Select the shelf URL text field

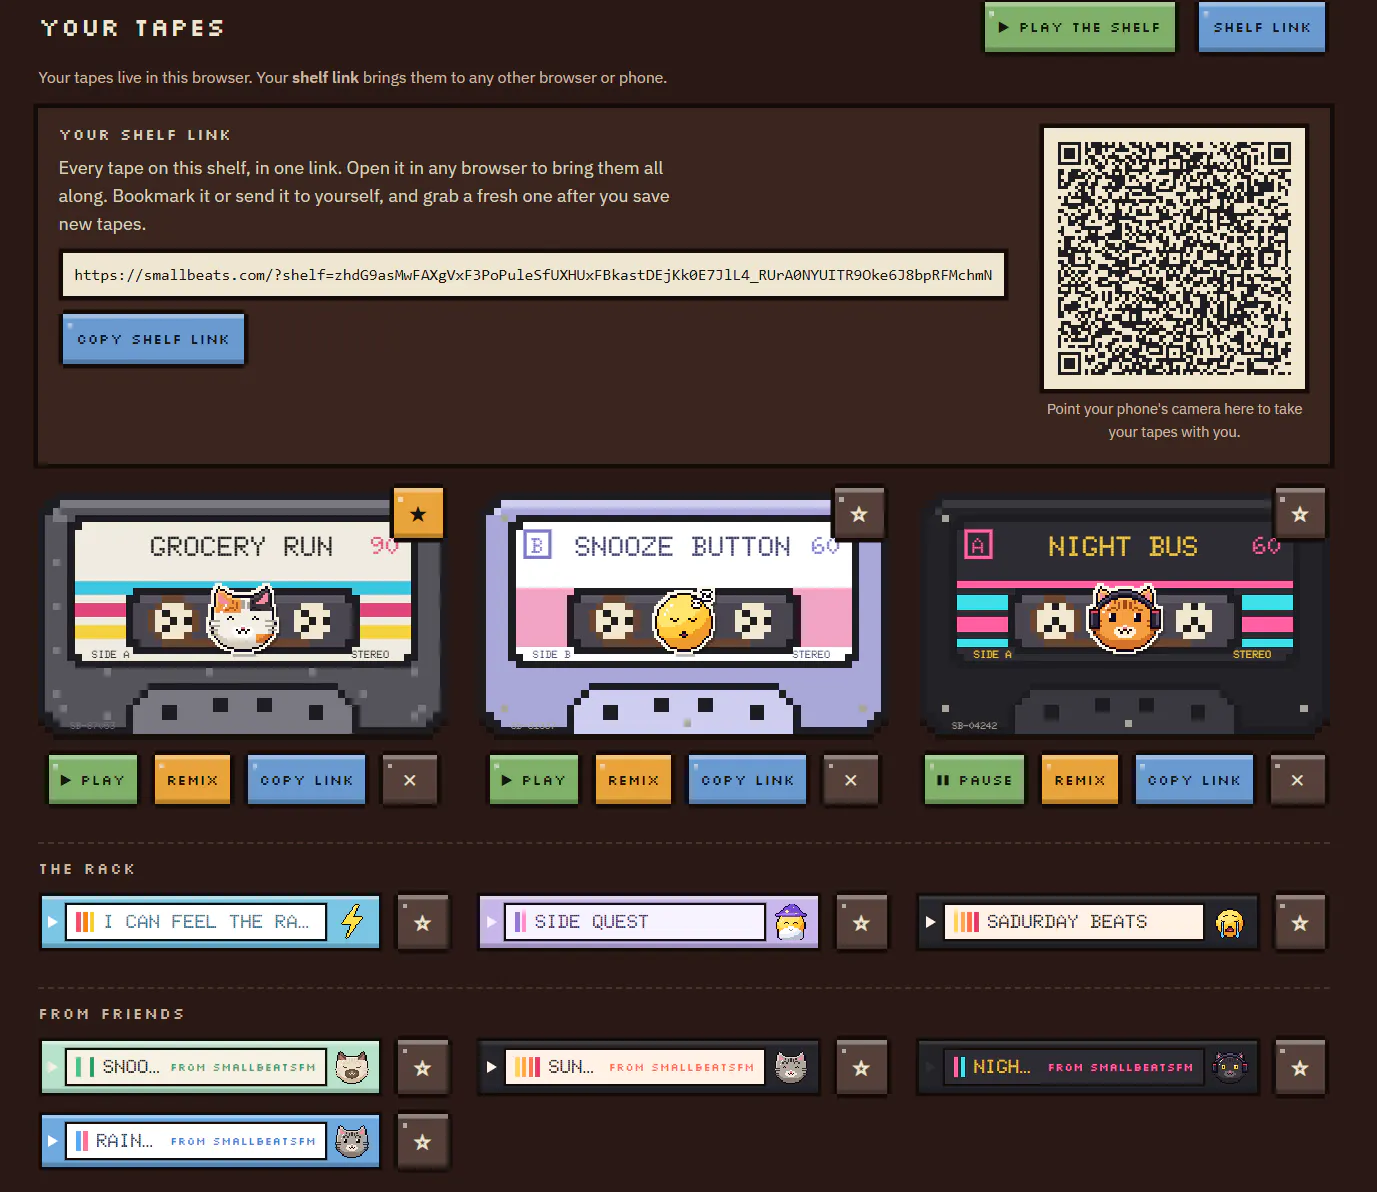(x=533, y=275)
